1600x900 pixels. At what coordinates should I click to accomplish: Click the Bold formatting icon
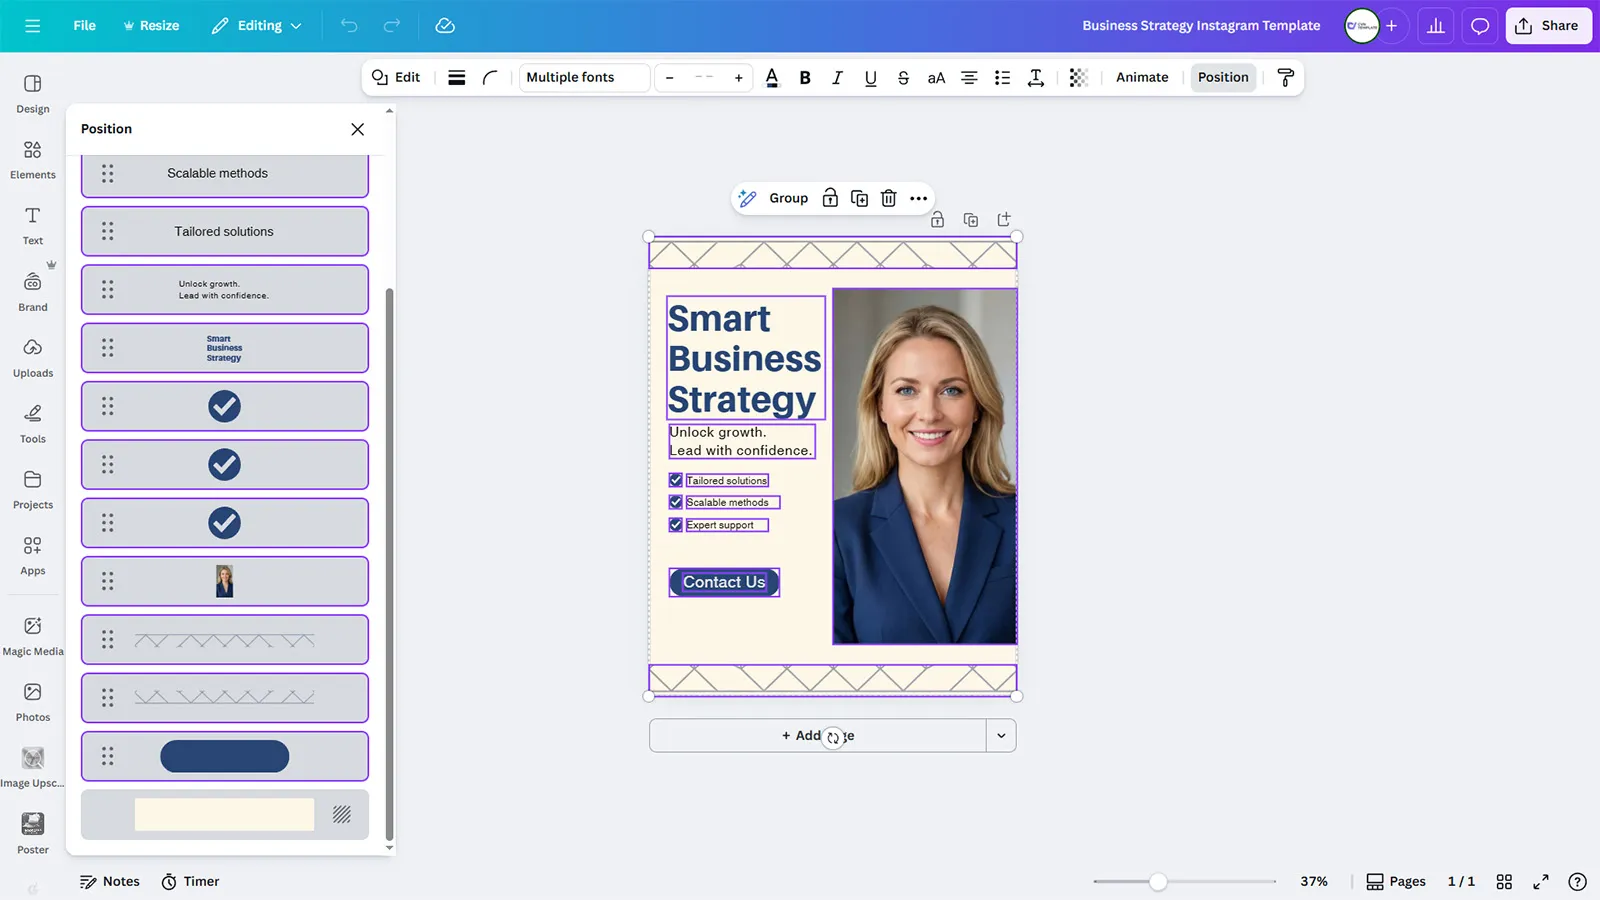804,78
